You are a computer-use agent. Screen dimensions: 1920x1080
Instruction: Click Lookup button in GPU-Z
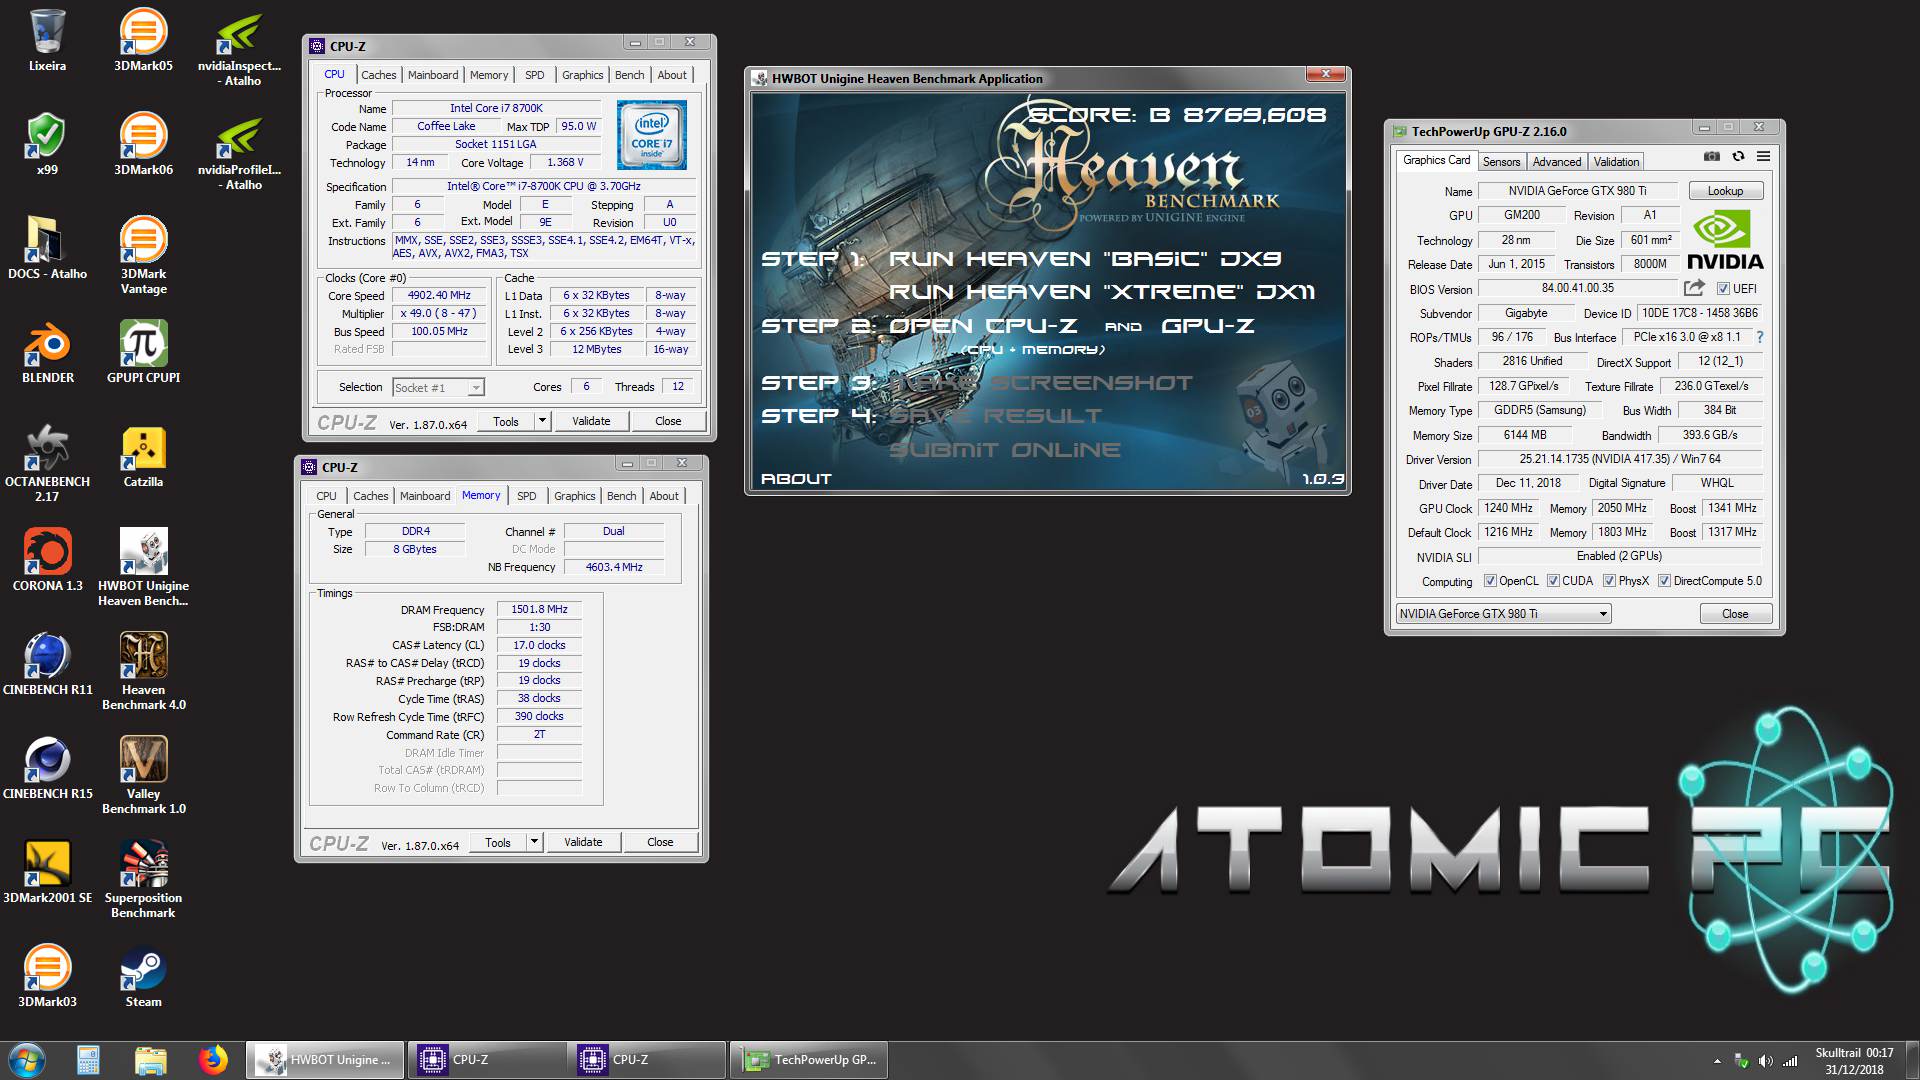1725,191
